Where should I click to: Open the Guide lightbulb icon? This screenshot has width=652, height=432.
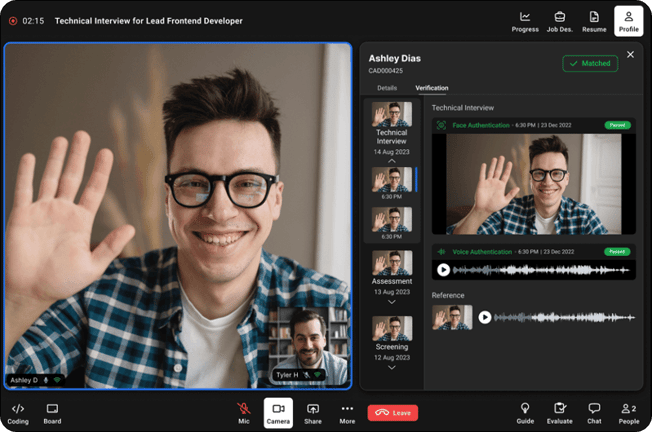tap(525, 409)
